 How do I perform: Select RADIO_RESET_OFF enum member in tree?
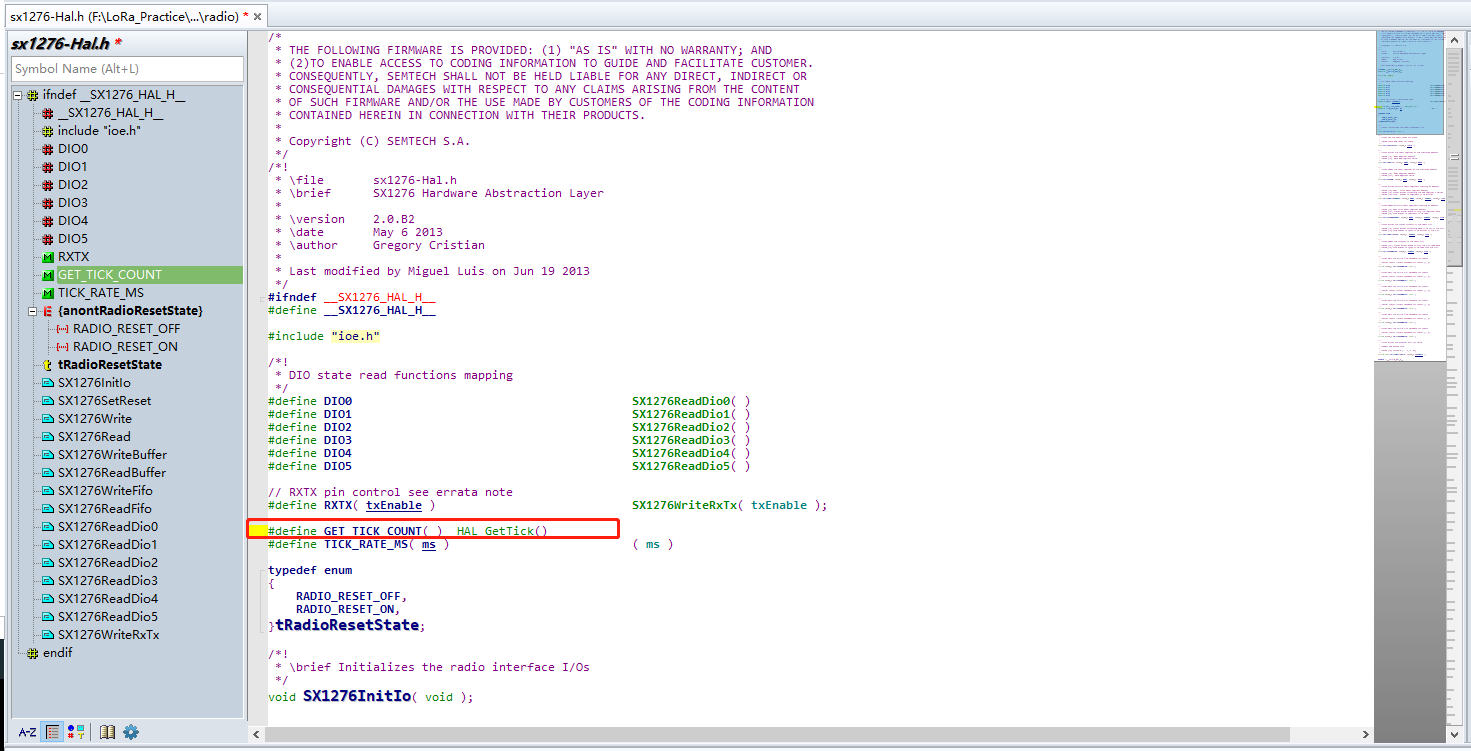[x=126, y=329]
